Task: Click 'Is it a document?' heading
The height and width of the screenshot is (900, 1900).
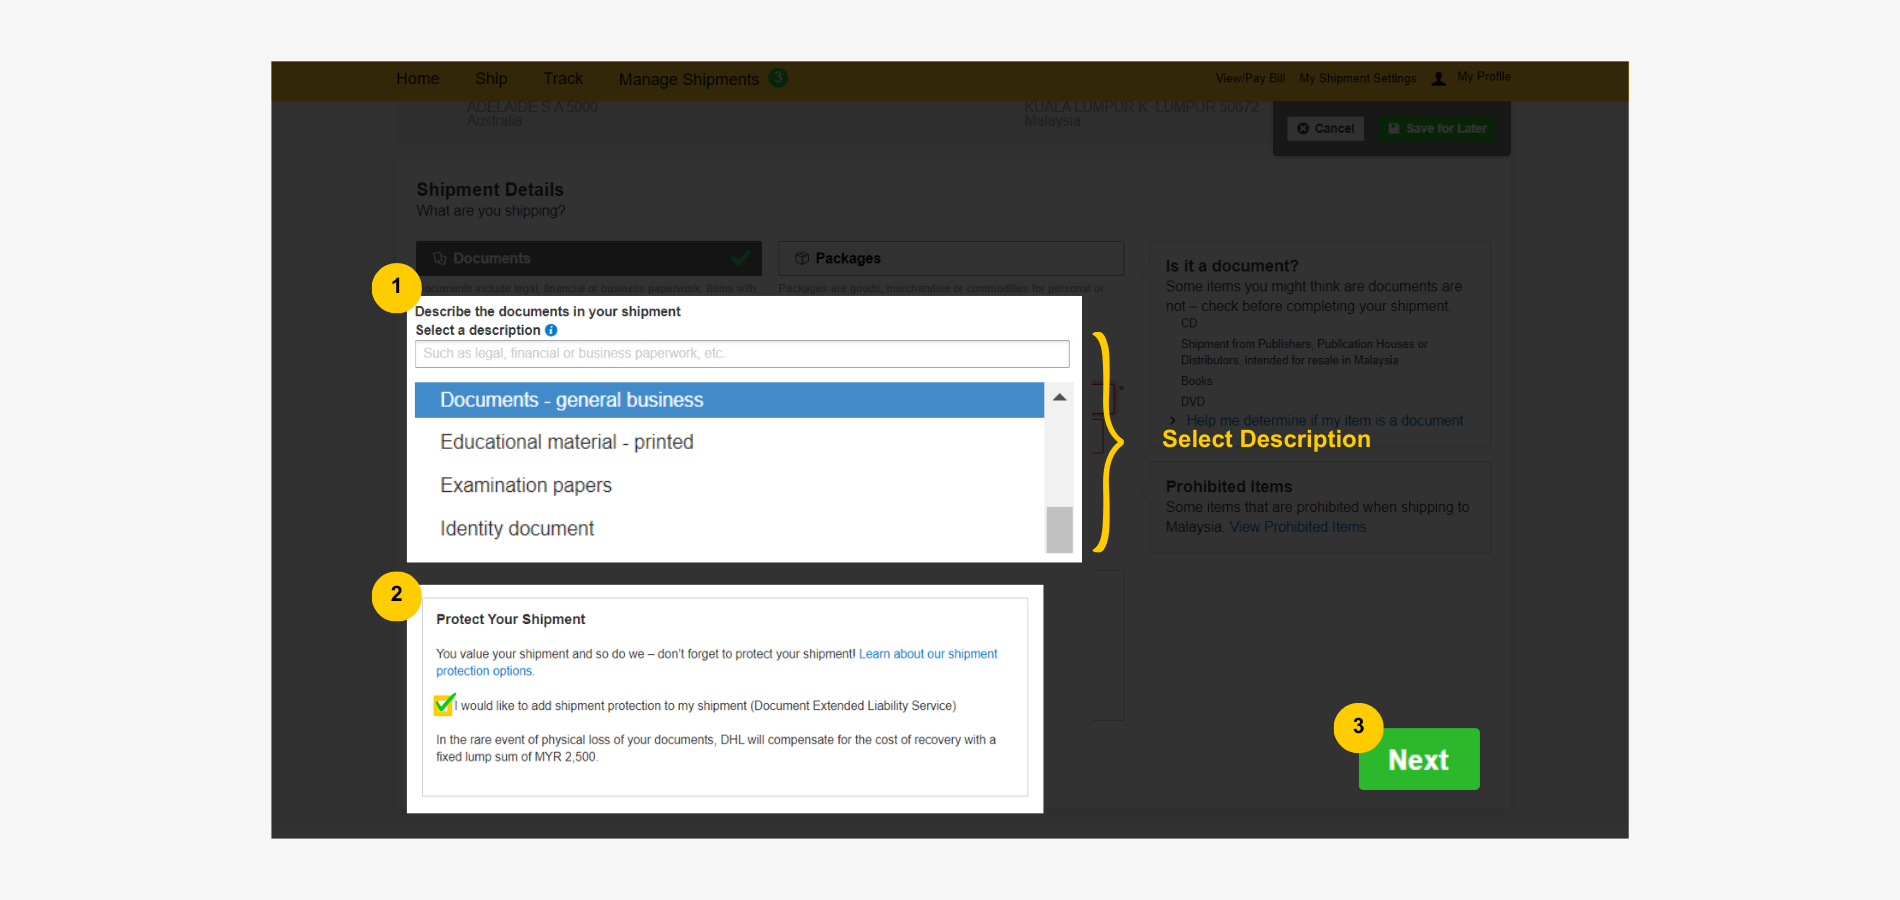Action: (1231, 266)
